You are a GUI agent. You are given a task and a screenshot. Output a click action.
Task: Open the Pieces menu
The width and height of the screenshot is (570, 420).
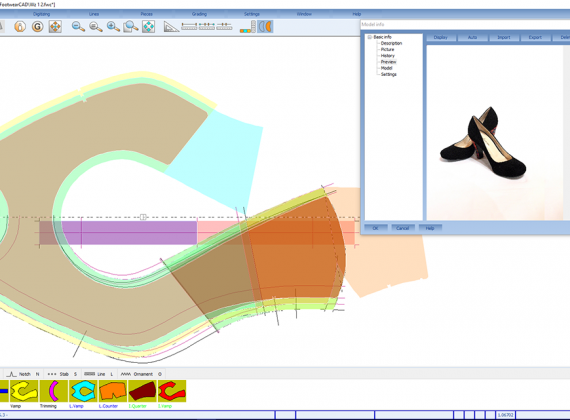click(146, 14)
